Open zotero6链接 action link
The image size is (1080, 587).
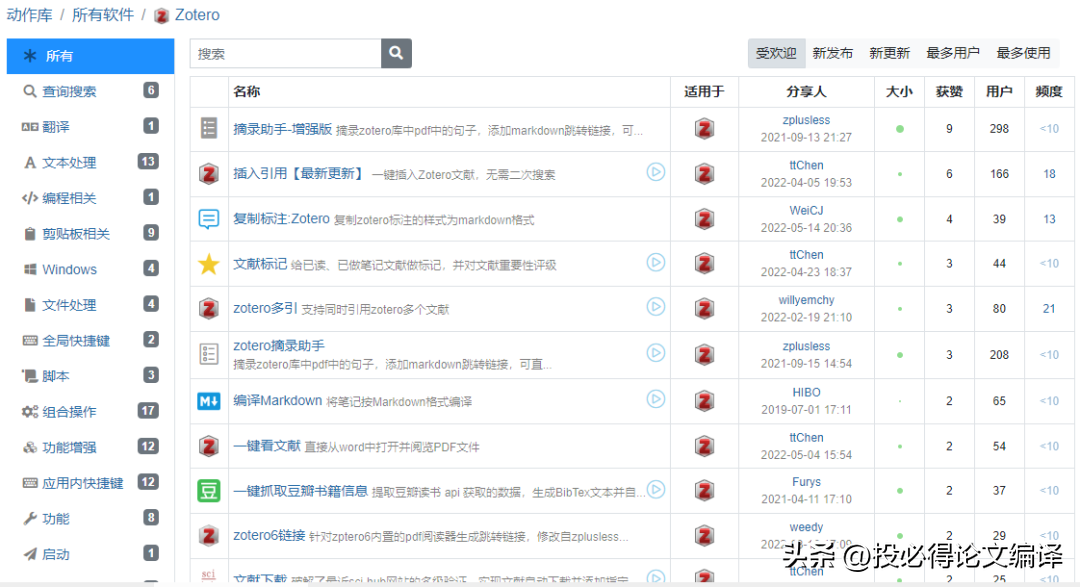coord(269,535)
